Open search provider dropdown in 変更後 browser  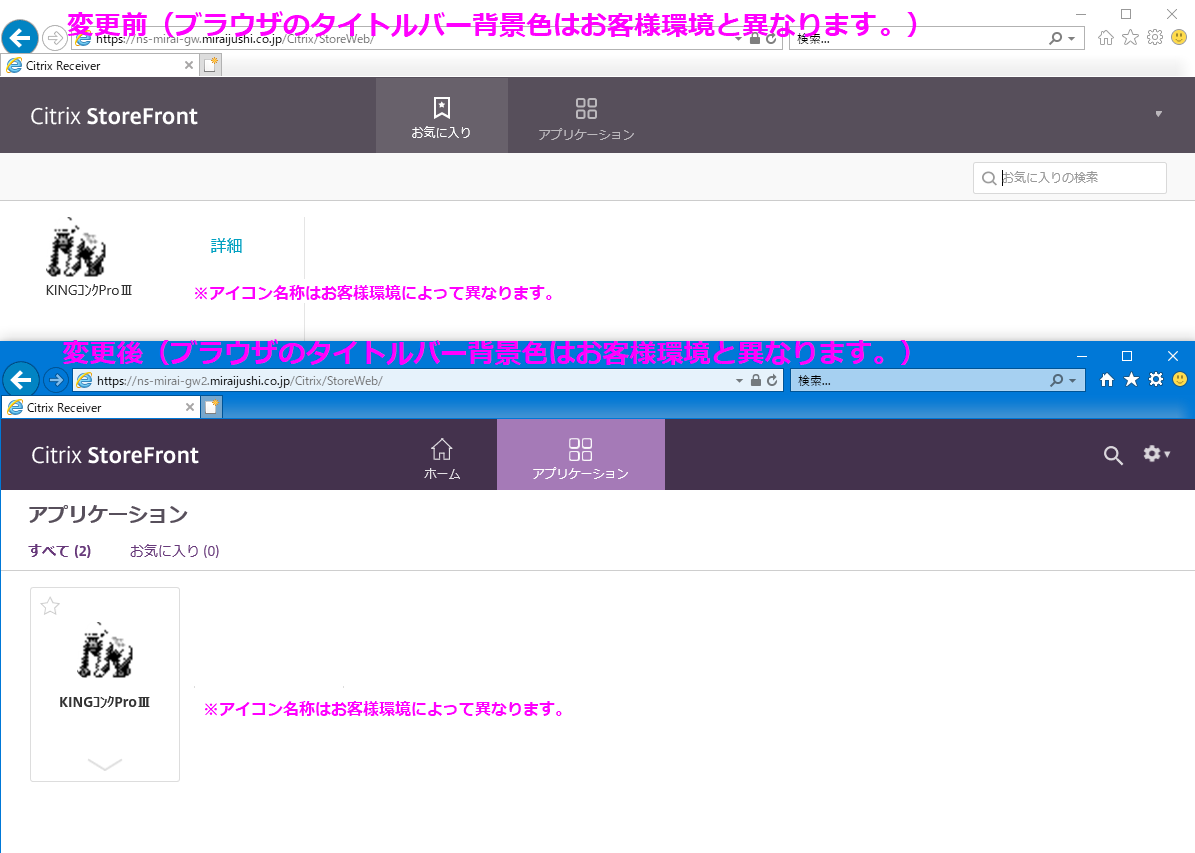(x=1072, y=380)
